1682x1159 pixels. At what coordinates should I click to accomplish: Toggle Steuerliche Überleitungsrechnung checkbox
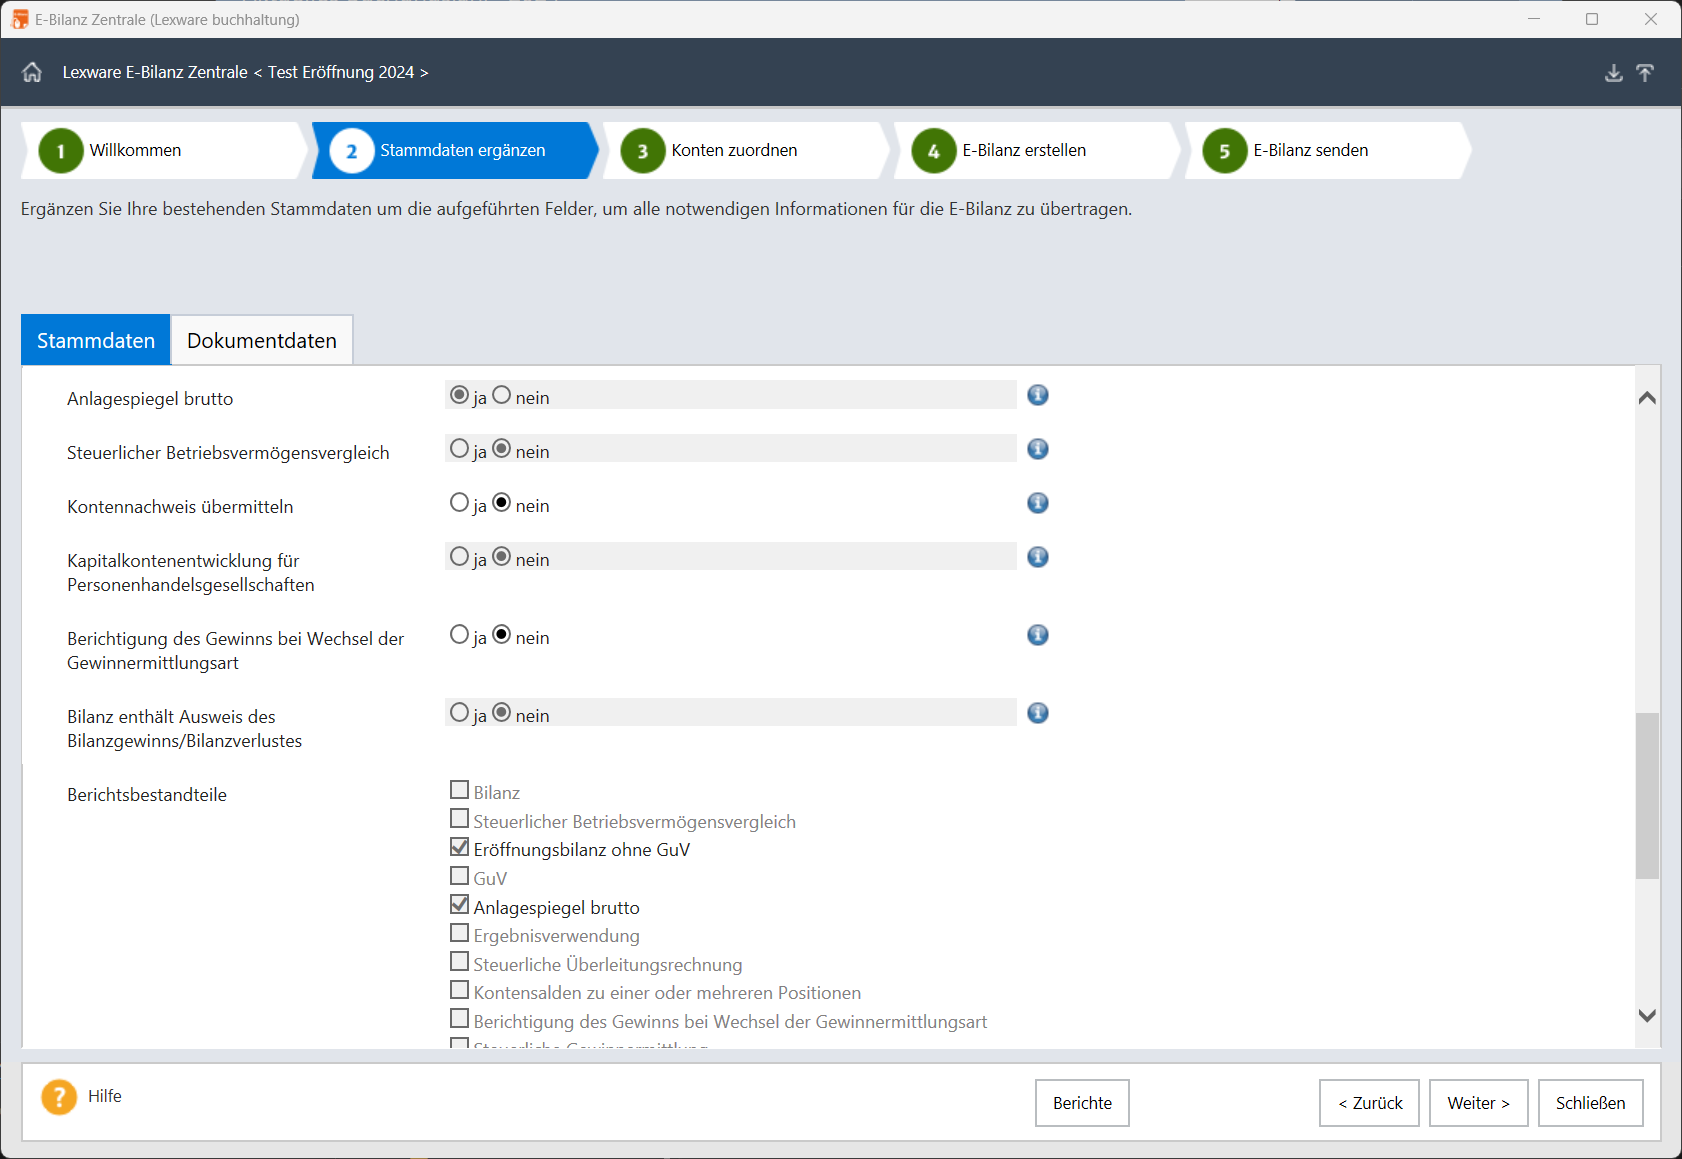click(x=460, y=962)
